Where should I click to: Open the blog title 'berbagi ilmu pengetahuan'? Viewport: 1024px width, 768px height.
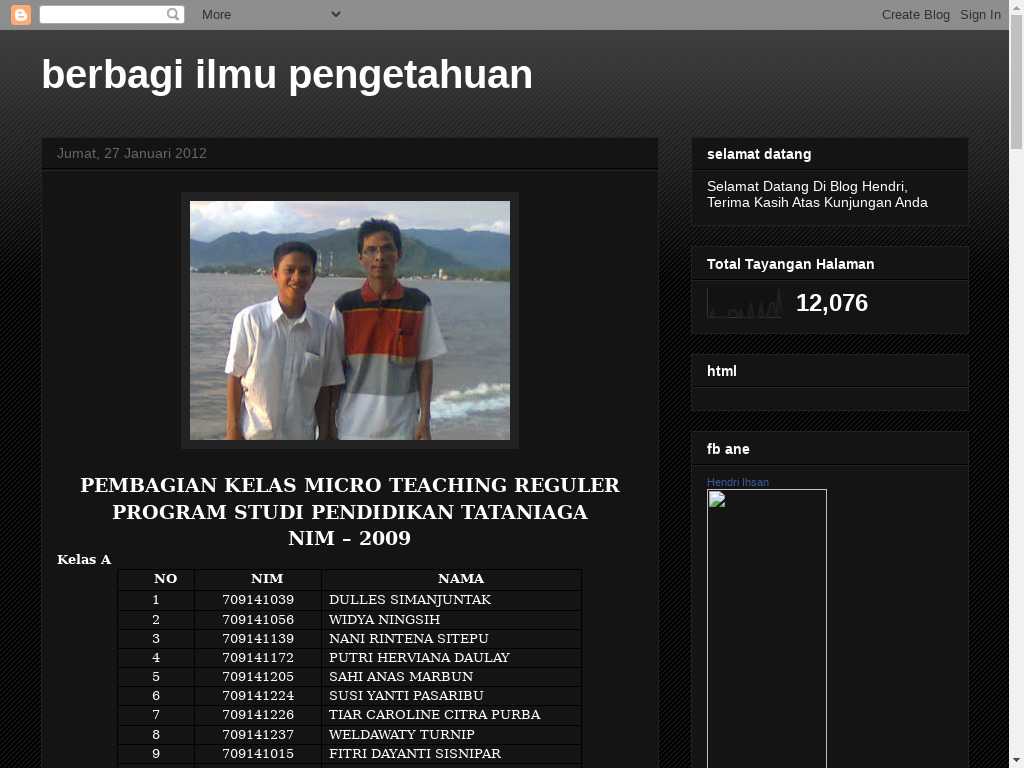click(287, 74)
